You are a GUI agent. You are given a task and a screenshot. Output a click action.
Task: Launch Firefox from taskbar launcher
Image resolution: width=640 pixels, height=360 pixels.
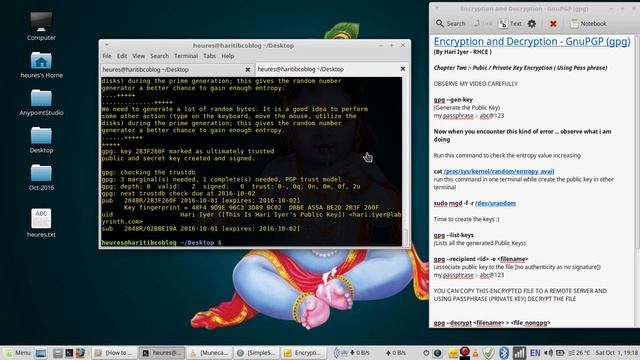[80, 353]
